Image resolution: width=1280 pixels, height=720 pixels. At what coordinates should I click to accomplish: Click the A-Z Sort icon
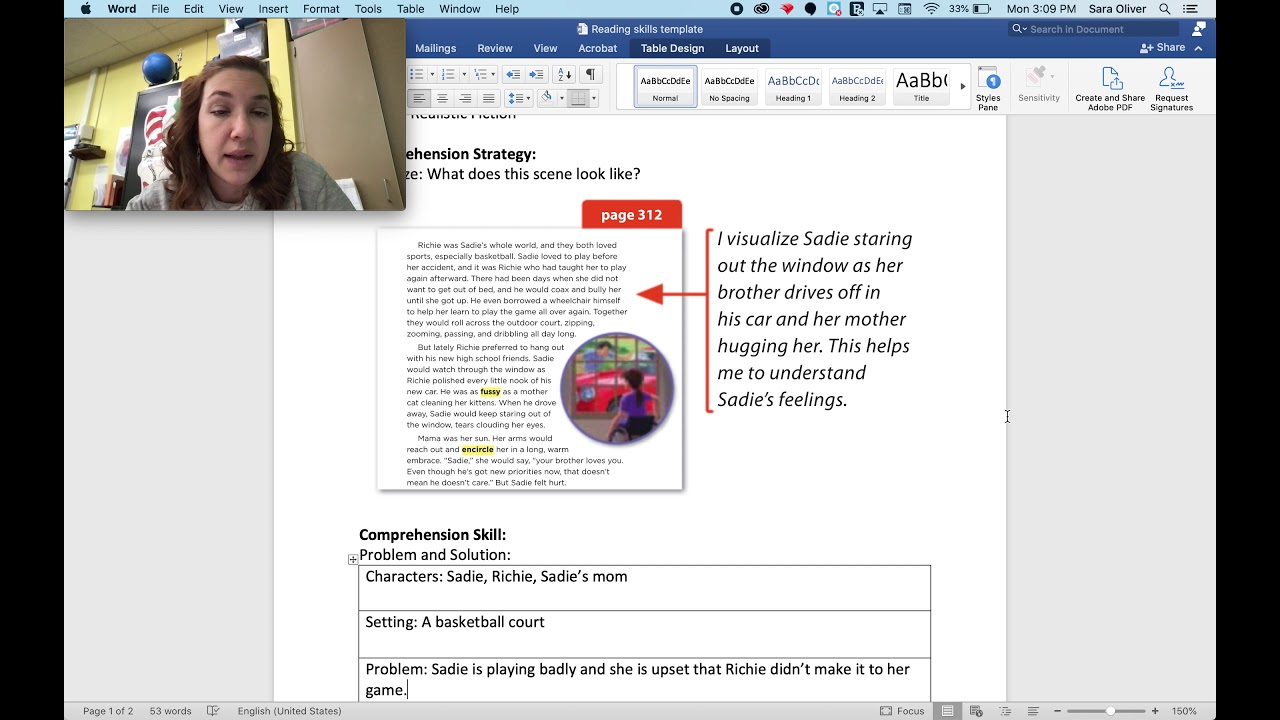[565, 75]
